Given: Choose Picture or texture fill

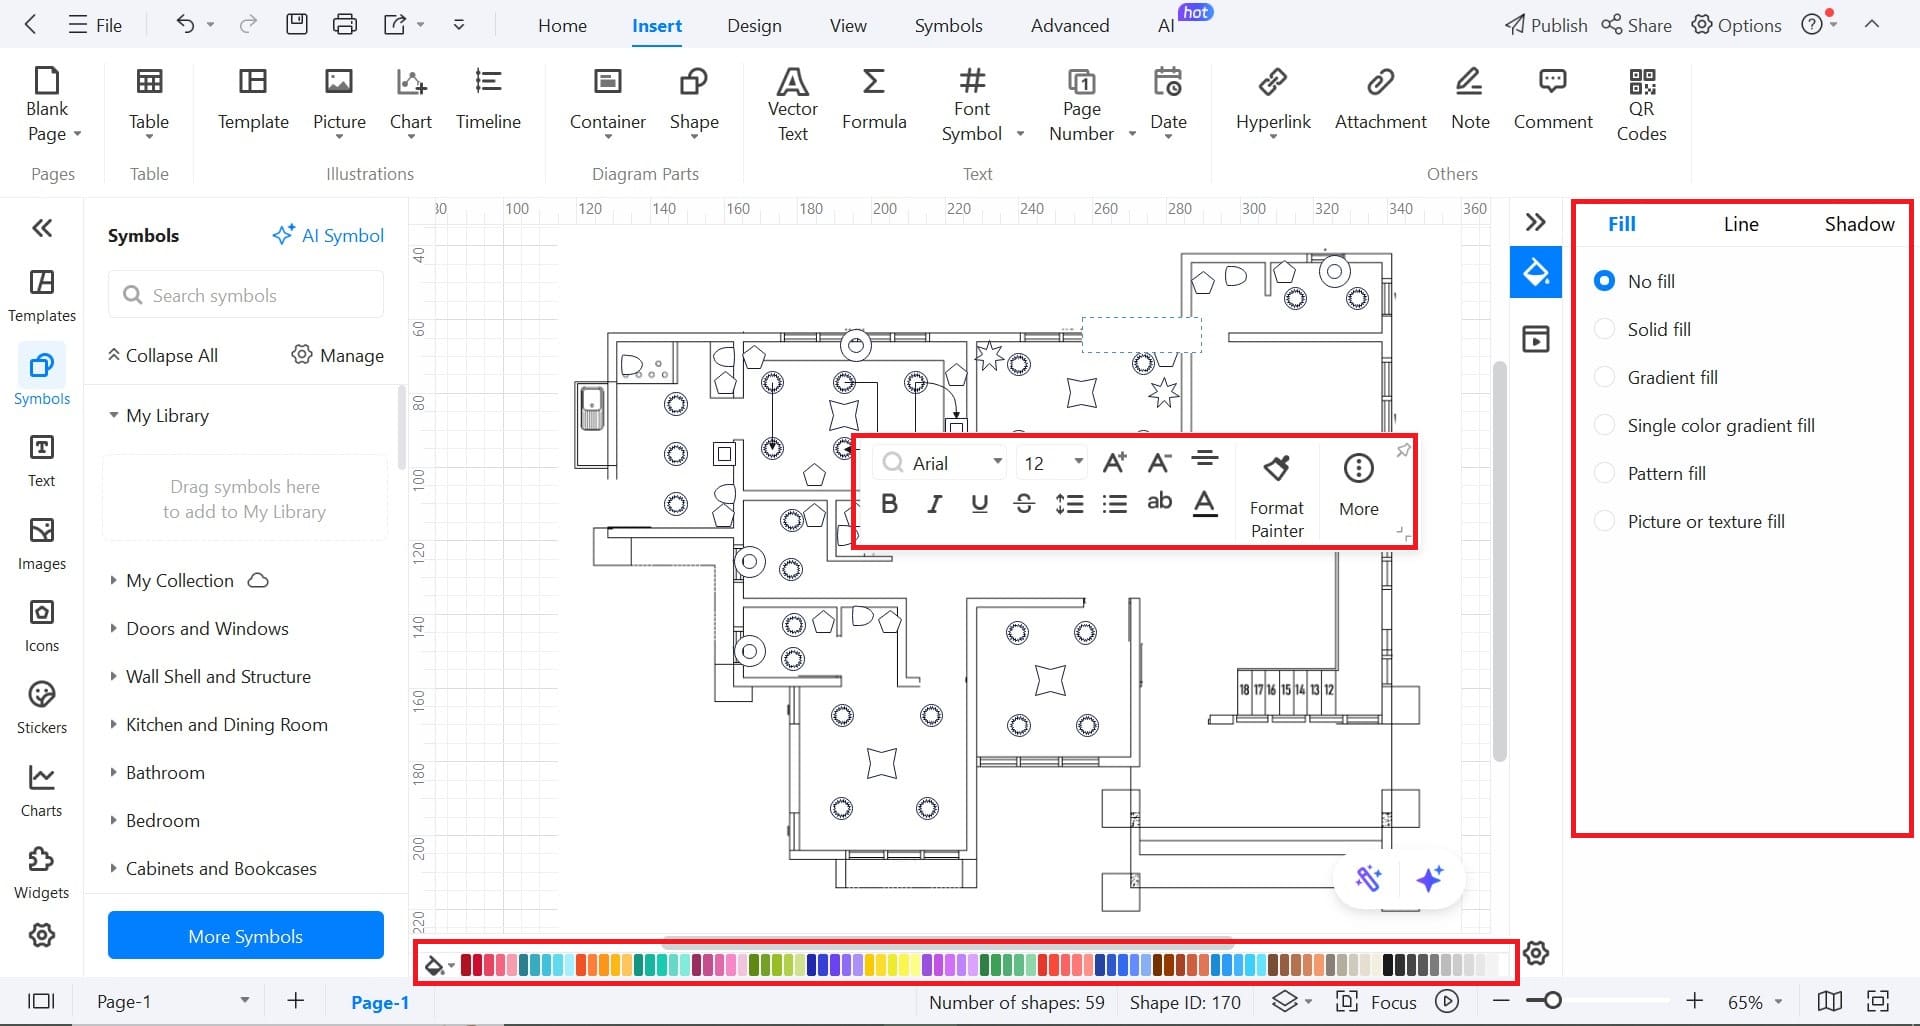Looking at the screenshot, I should 1689,521.
